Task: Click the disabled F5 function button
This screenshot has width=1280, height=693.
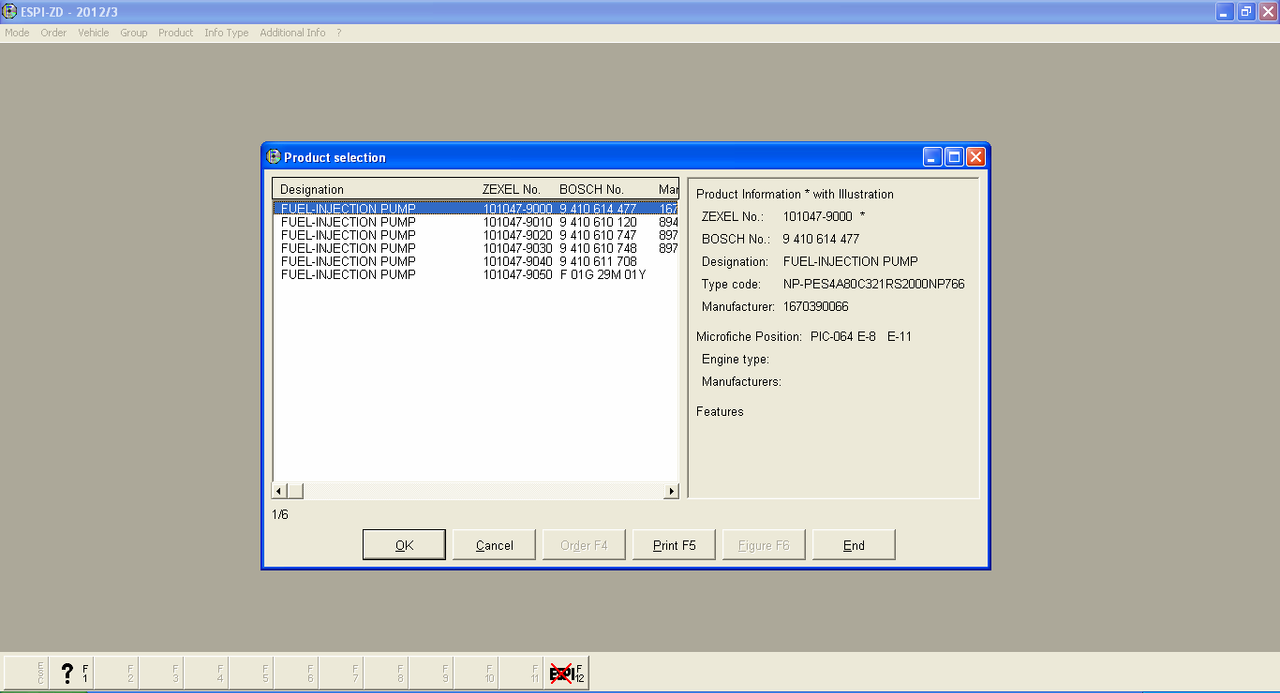Action: coord(251,672)
